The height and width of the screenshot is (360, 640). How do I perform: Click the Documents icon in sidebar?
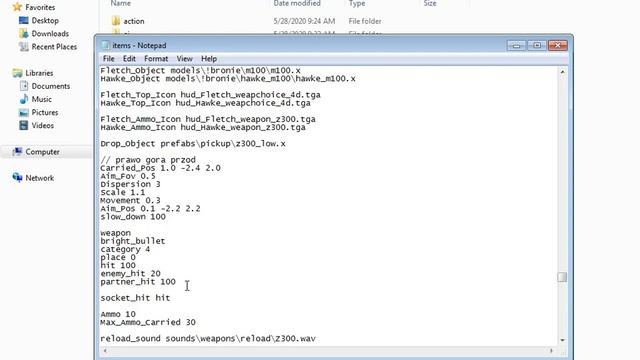[24, 86]
